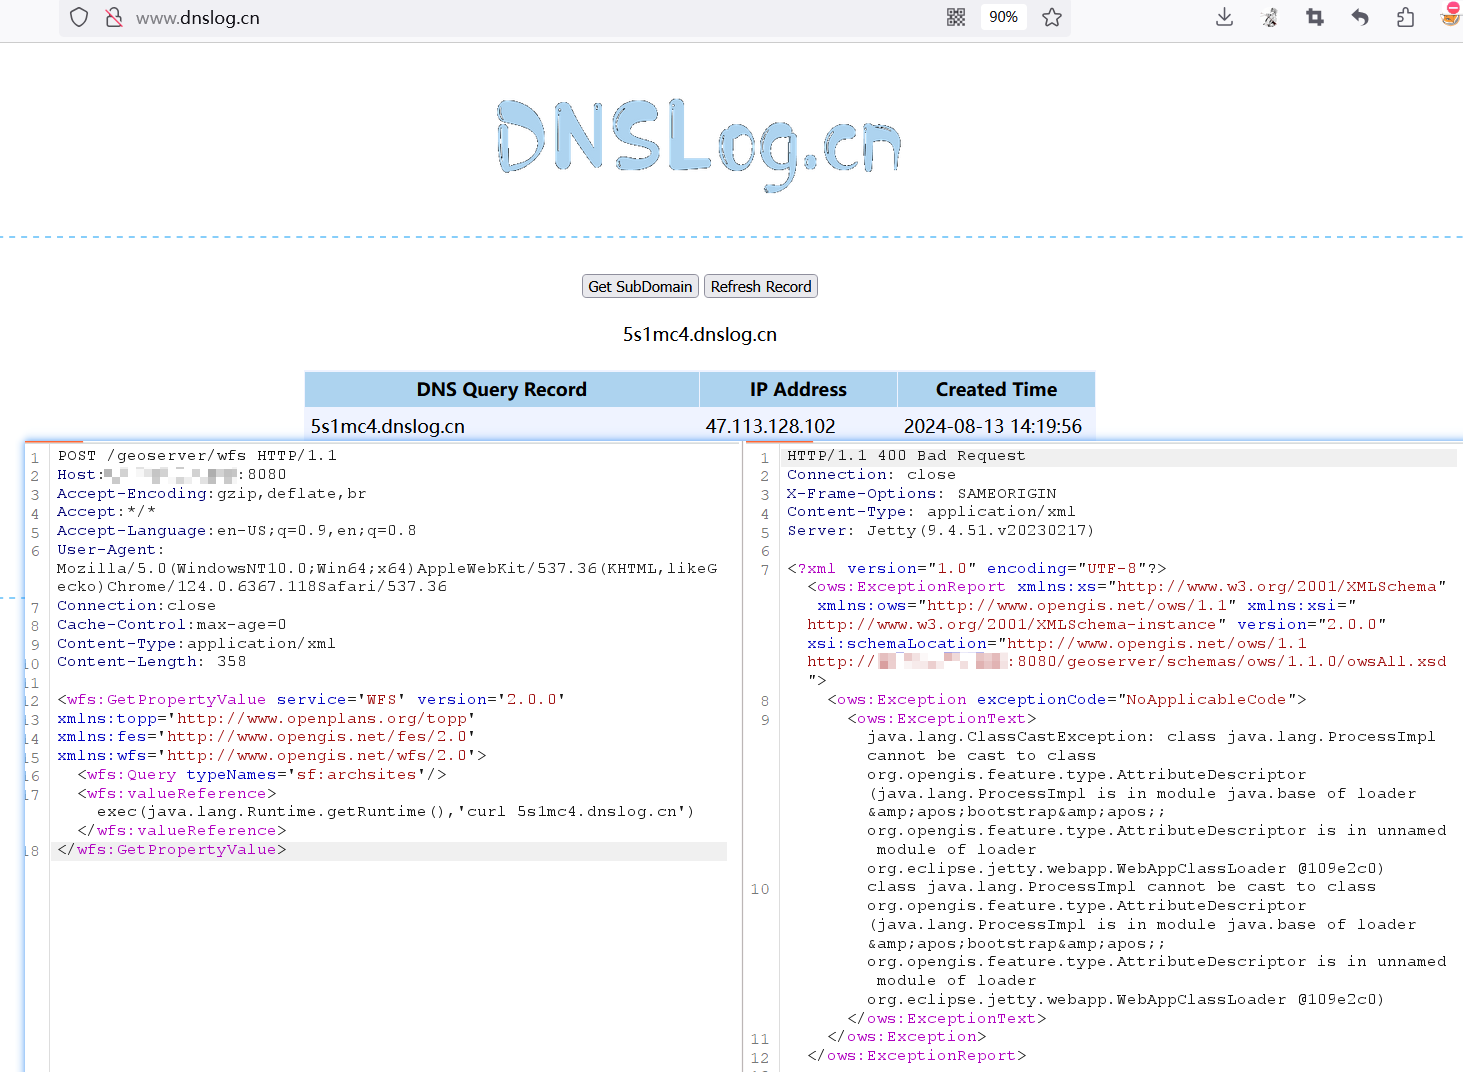Click the xmlns:topp namespace line
Viewport: 1463px width, 1072px height.
tap(266, 719)
